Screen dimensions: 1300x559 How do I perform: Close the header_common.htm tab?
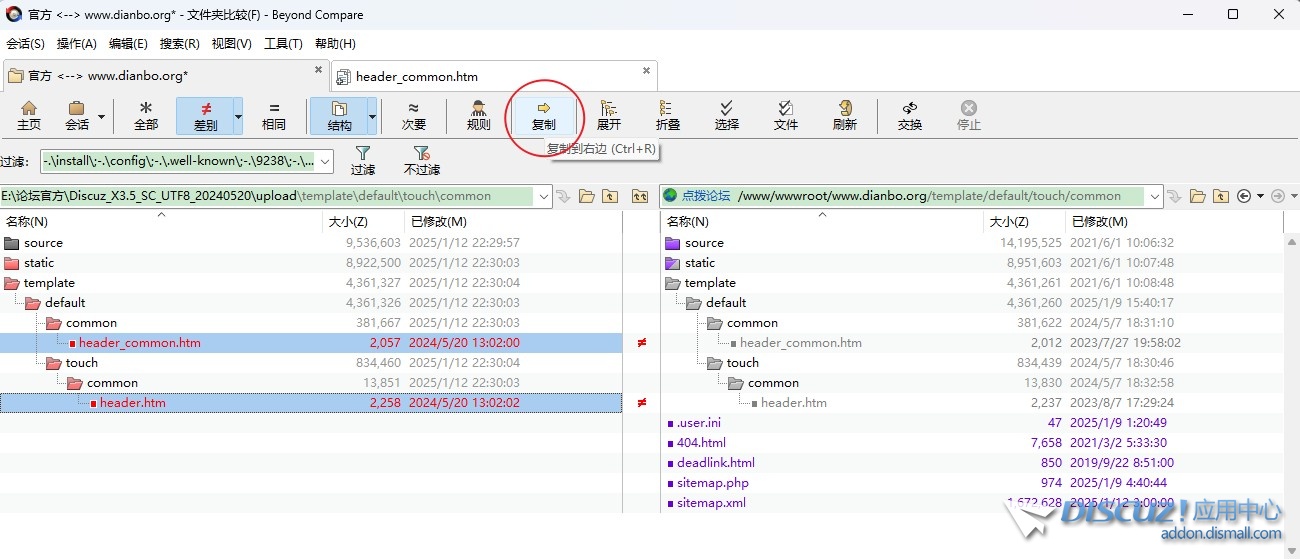pos(646,71)
